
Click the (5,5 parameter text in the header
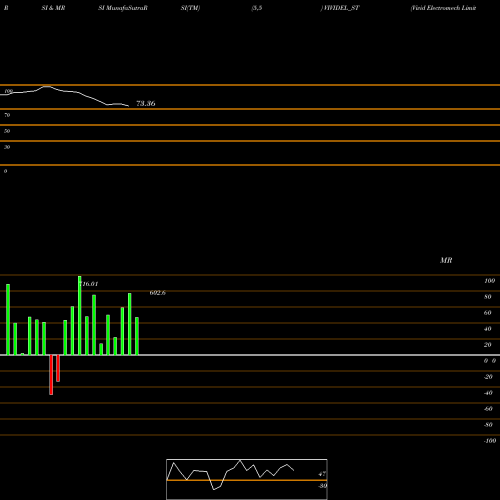(x=257, y=8)
